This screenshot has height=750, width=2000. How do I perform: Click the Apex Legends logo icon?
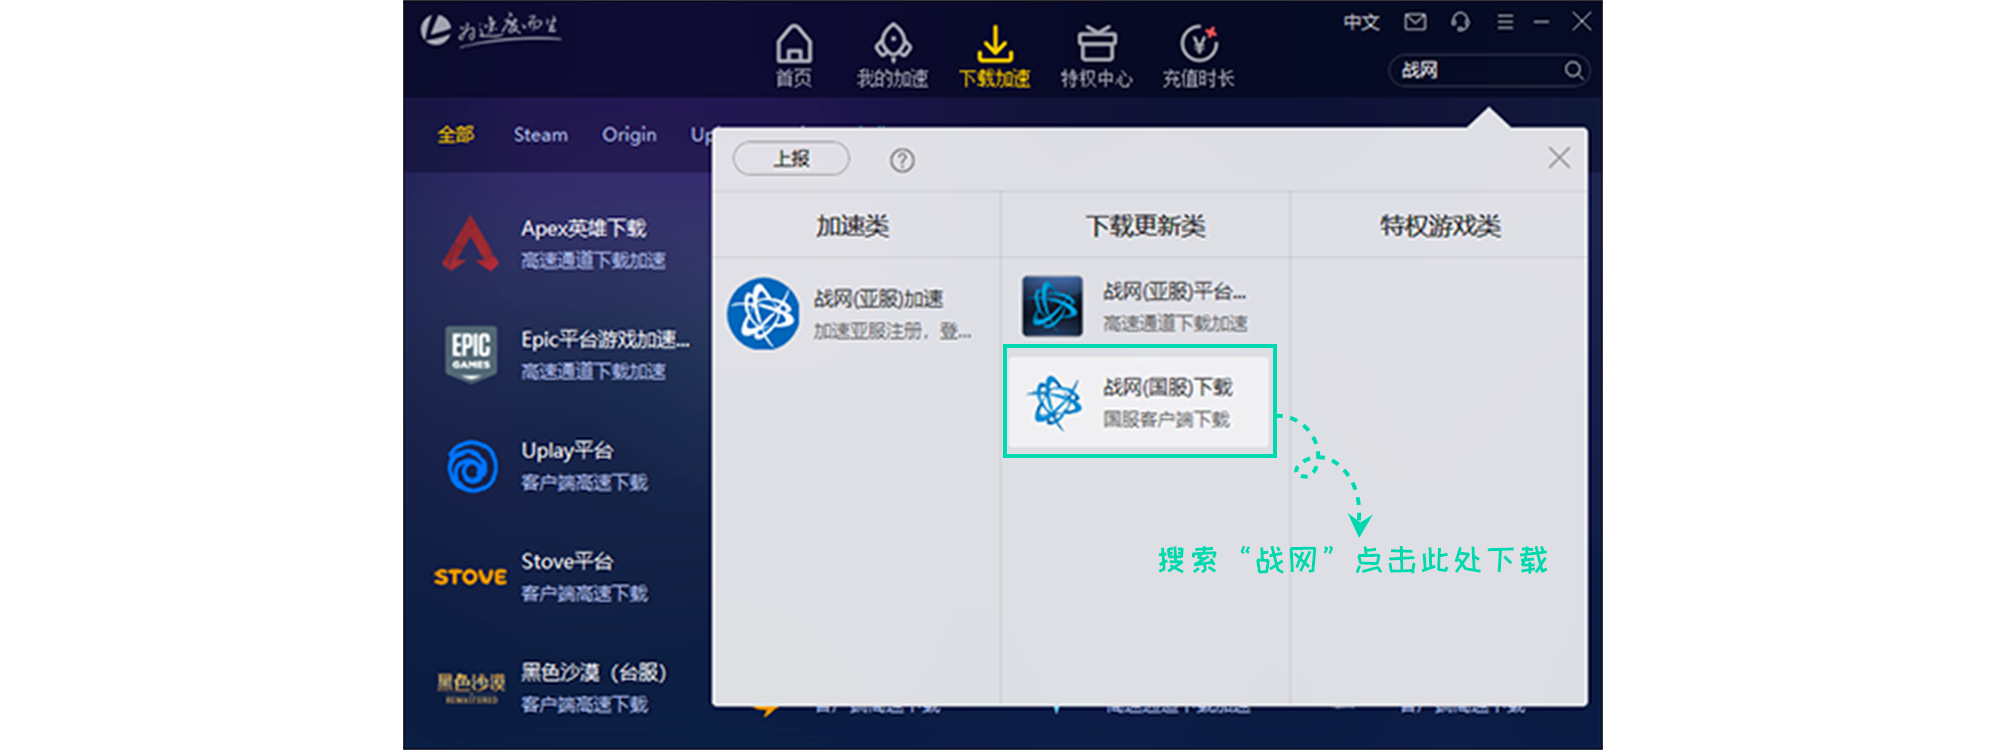pos(470,244)
